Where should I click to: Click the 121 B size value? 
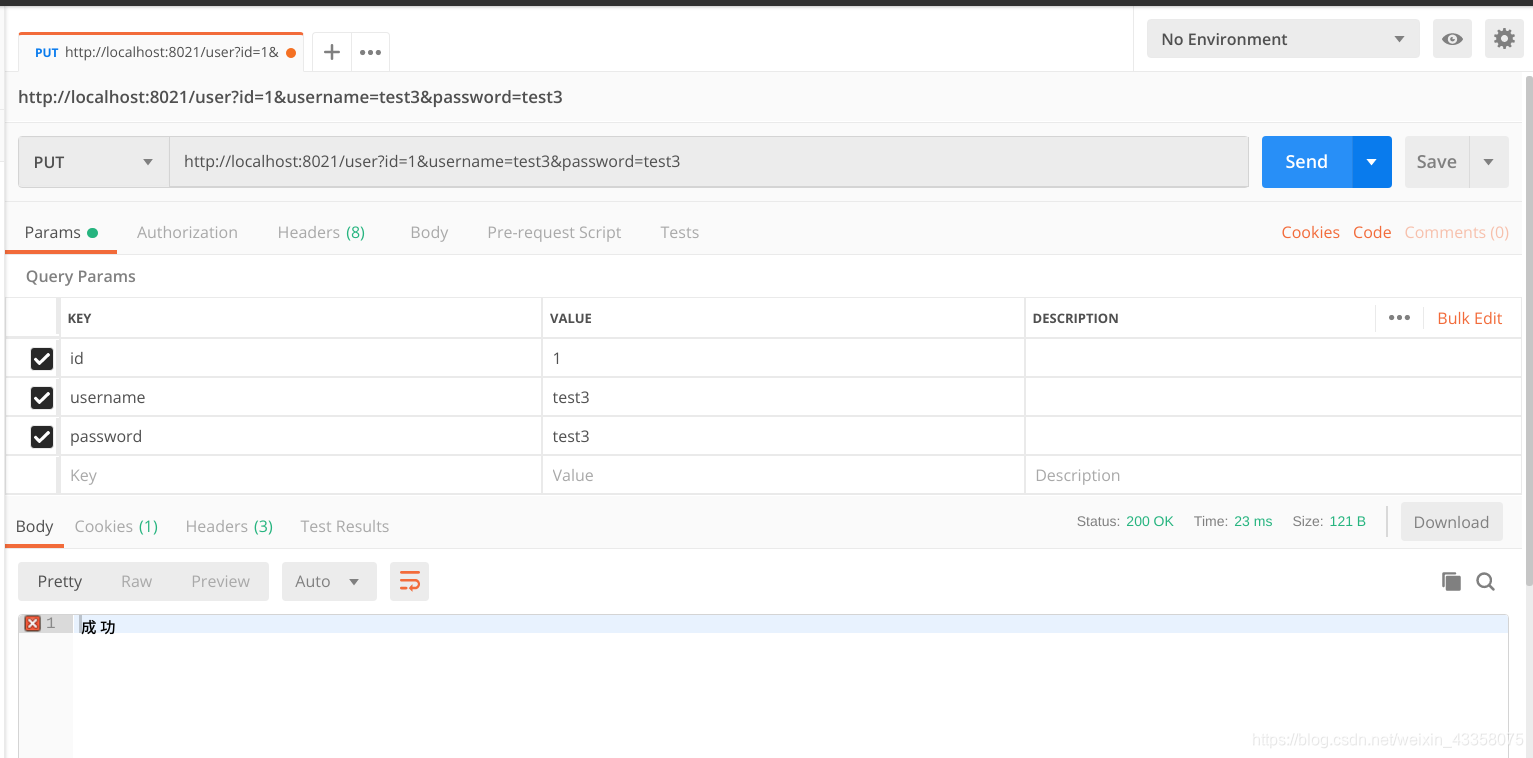coord(1347,521)
